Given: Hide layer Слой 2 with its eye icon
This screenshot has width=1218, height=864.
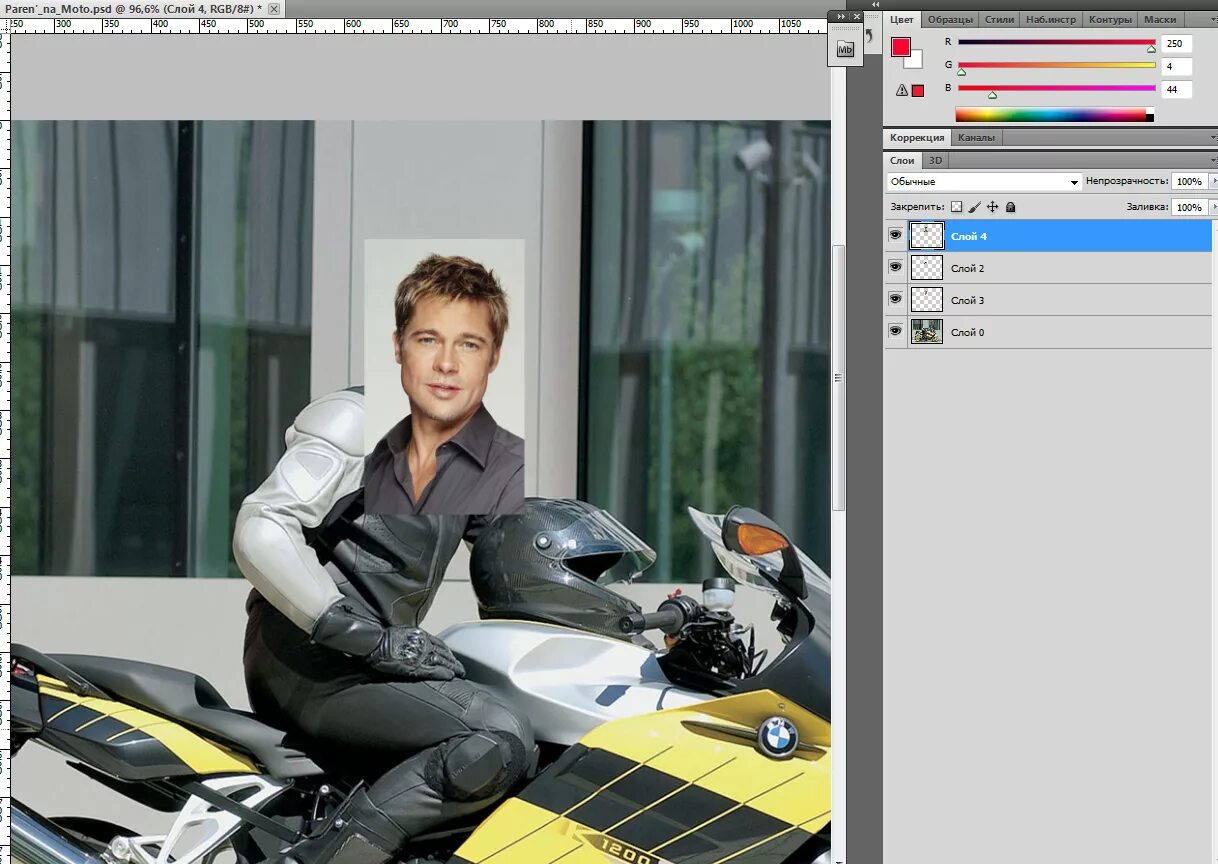Looking at the screenshot, I should click(895, 268).
